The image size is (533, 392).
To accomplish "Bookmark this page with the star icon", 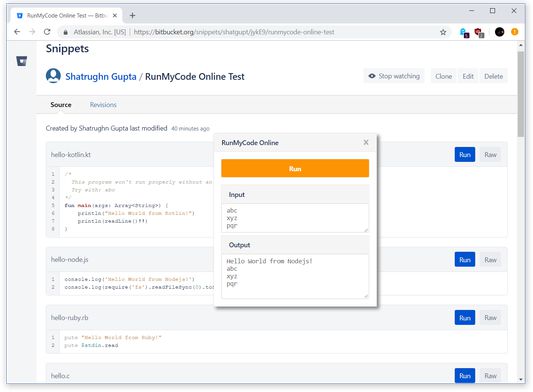I will pos(443,32).
